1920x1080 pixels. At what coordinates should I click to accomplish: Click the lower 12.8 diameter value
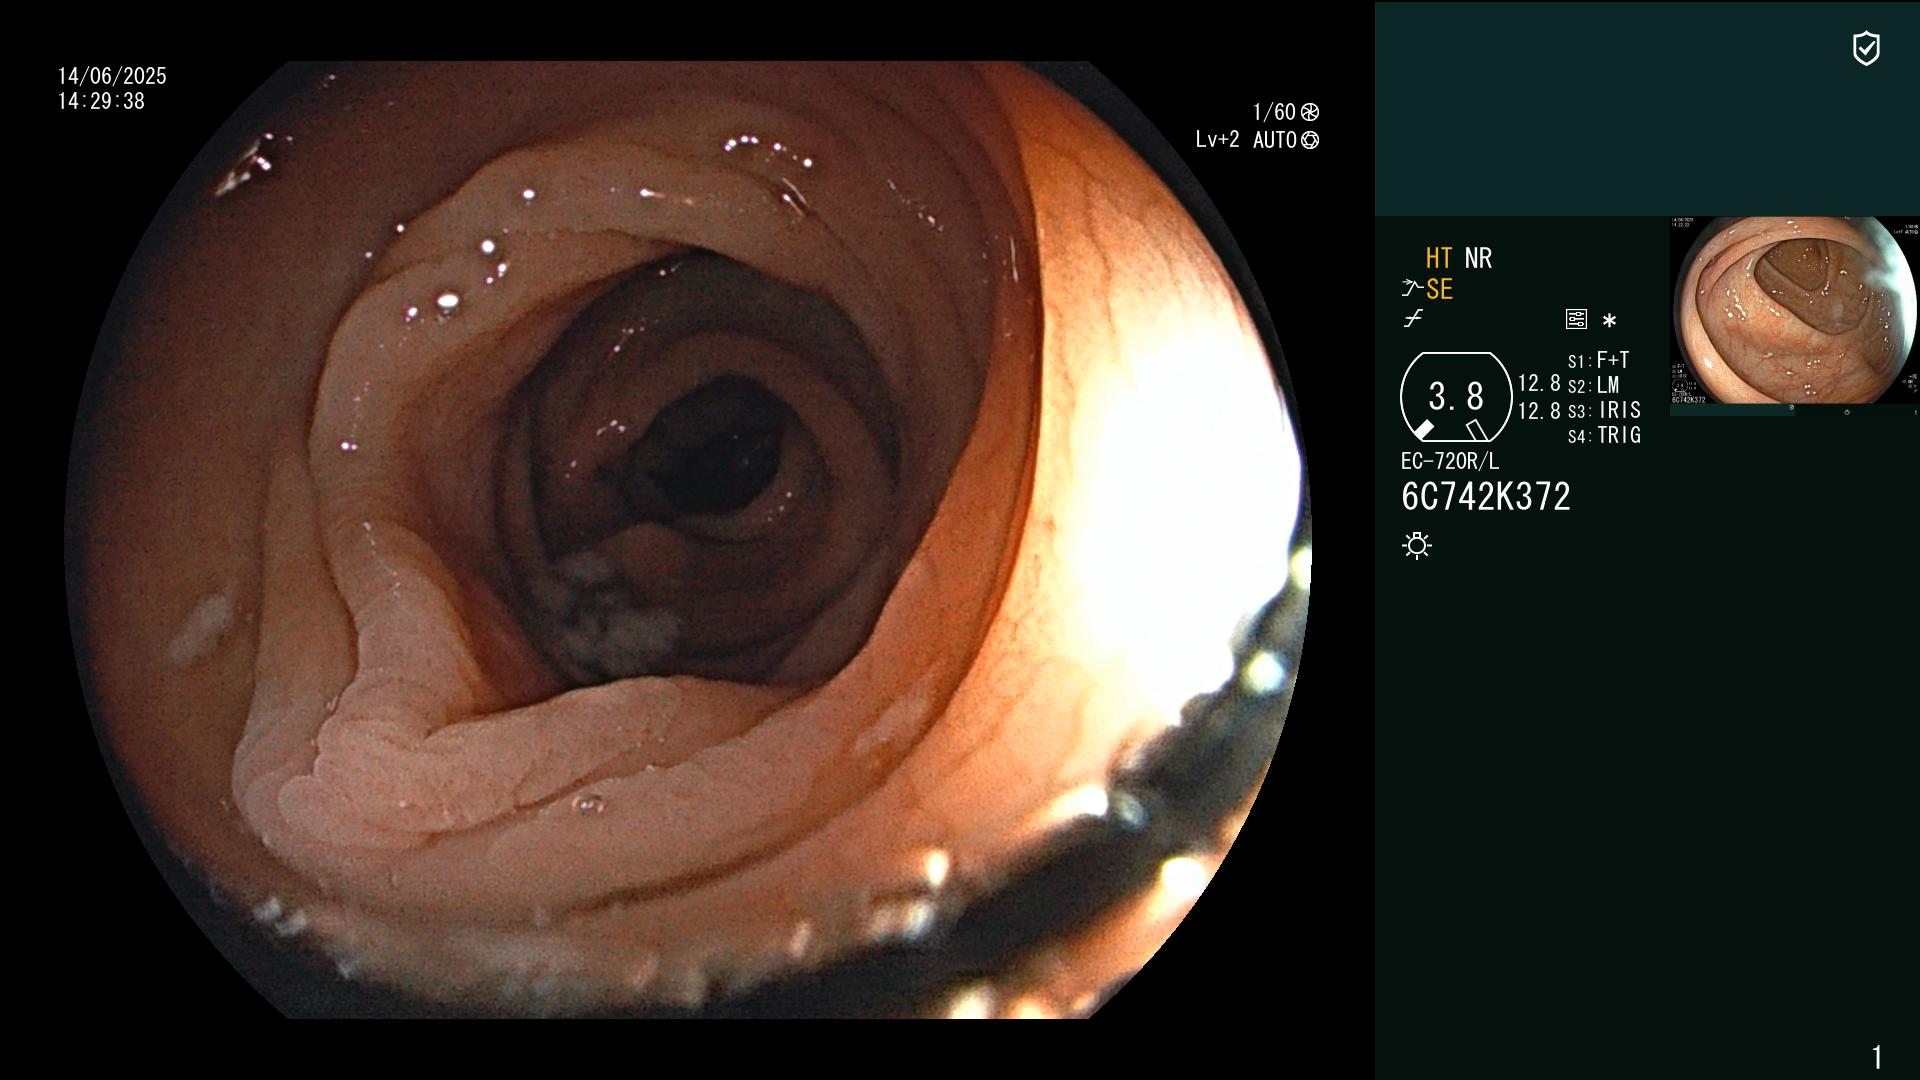[x=1539, y=411]
